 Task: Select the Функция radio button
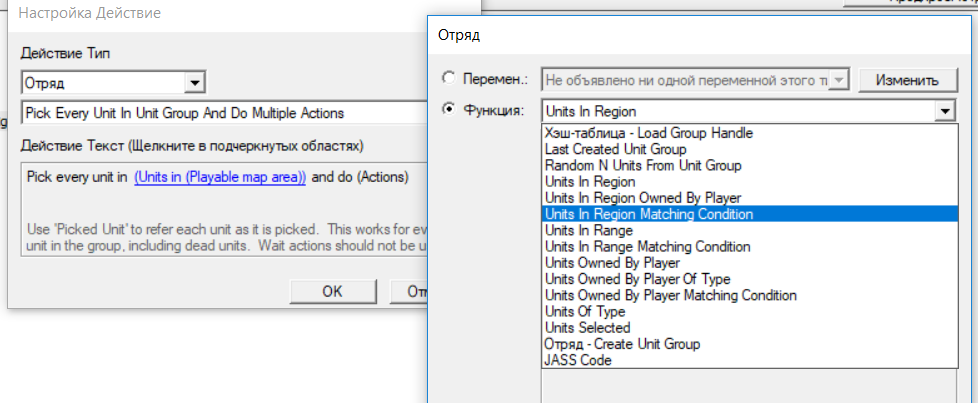pyautogui.click(x=448, y=110)
